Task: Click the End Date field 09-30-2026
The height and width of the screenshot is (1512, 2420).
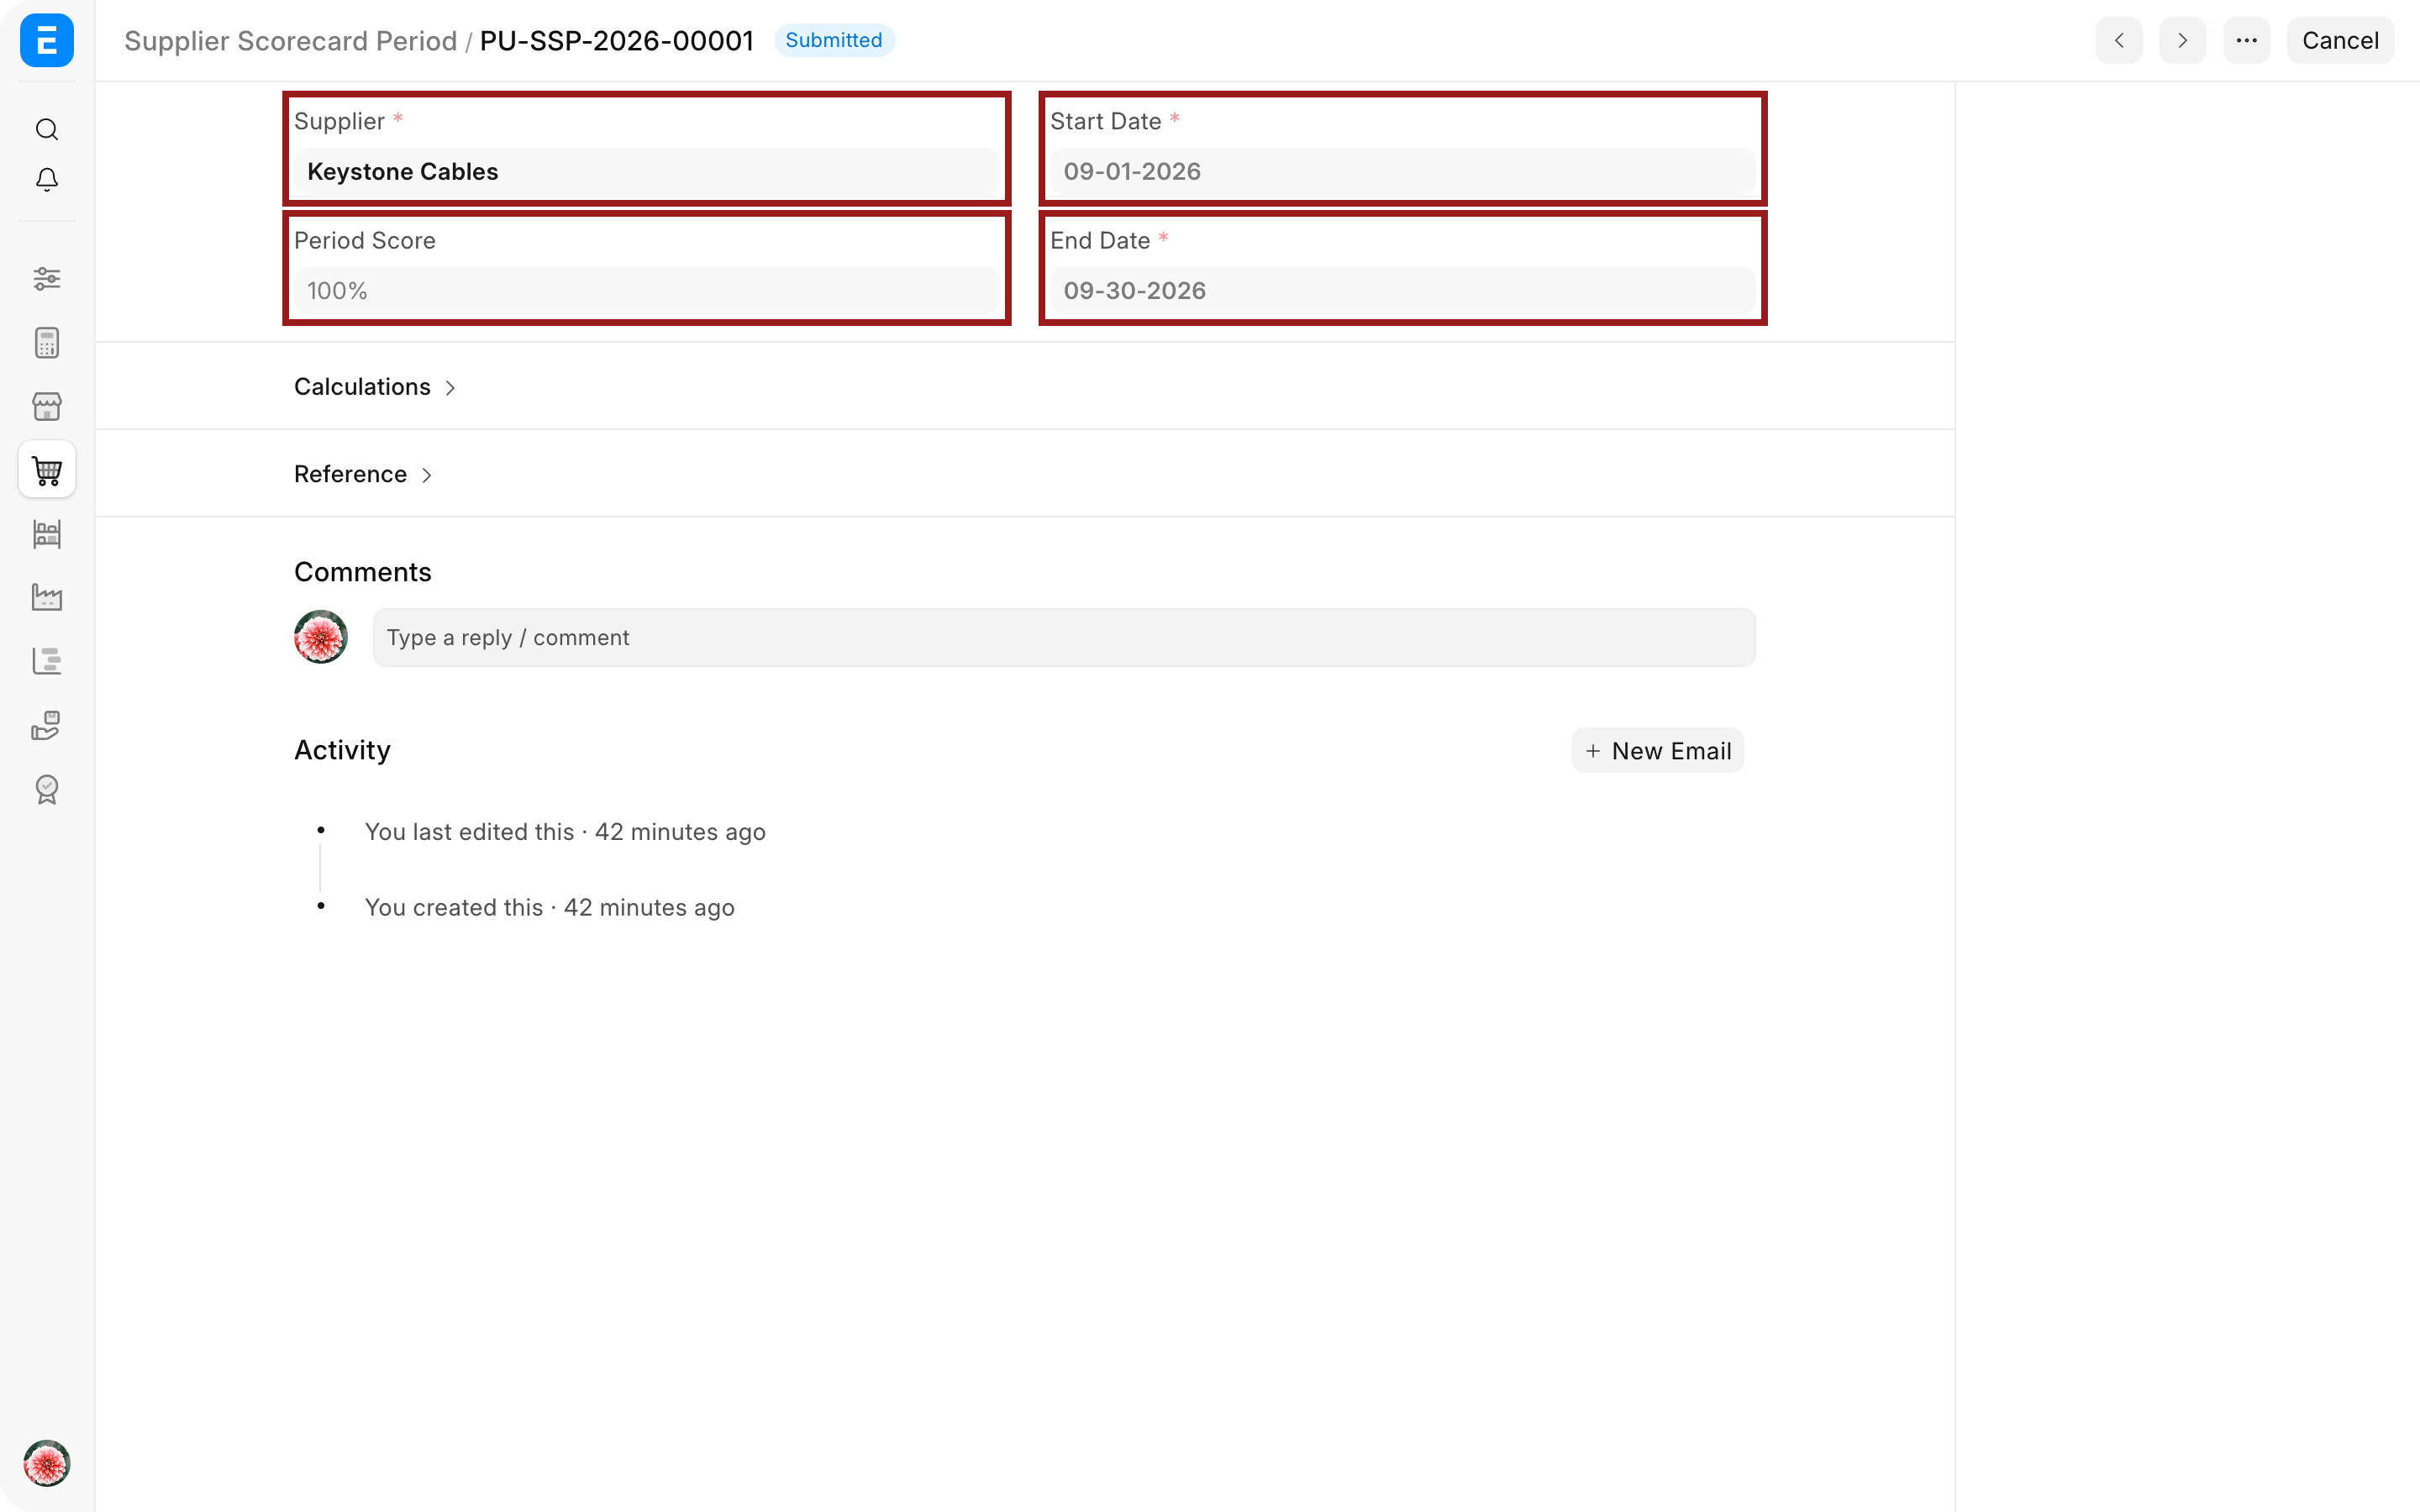Action: [x=1403, y=290]
